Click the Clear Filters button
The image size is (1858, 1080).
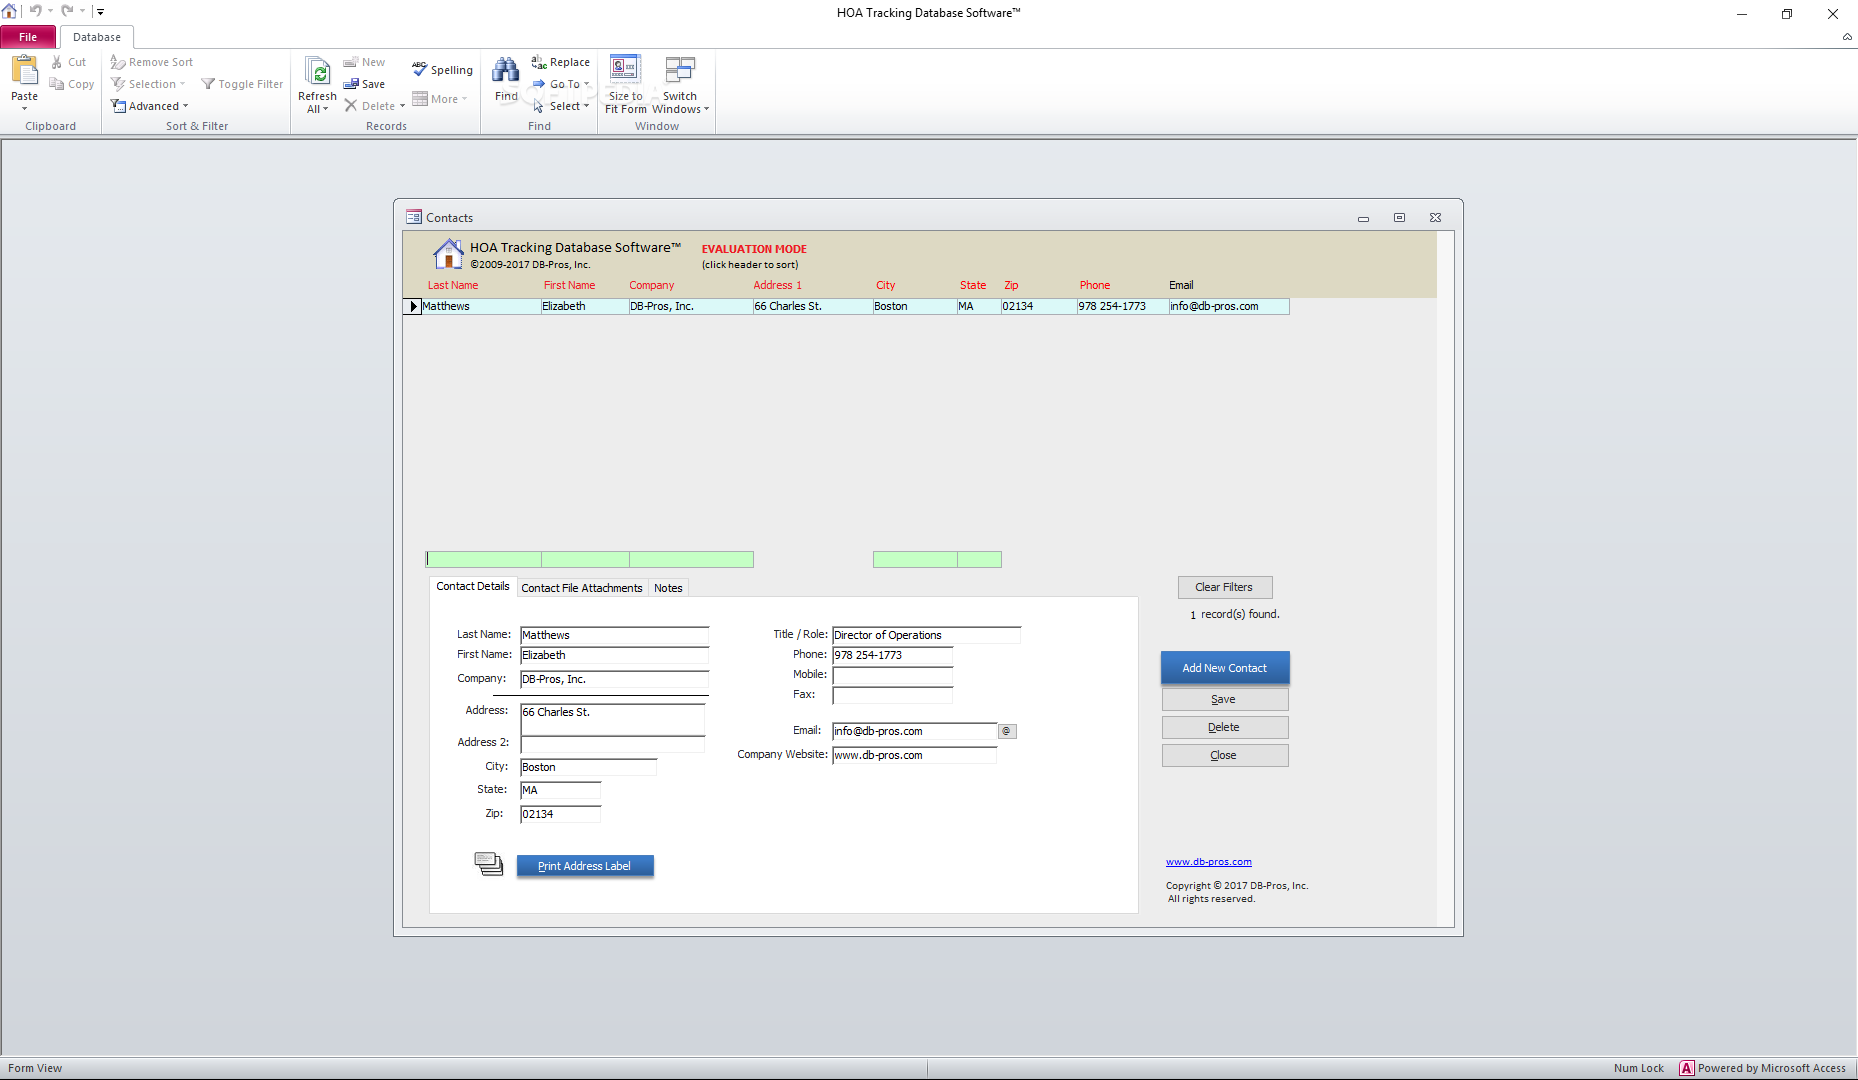point(1224,587)
